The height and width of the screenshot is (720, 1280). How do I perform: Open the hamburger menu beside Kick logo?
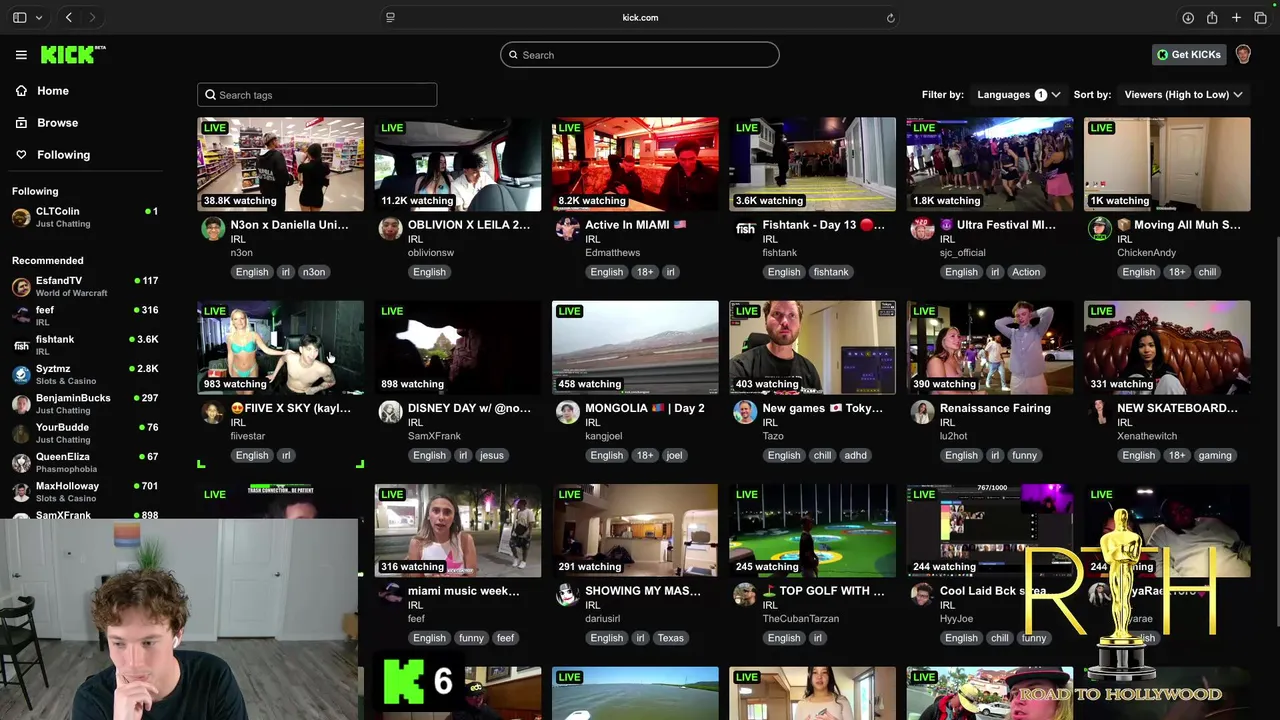pyautogui.click(x=21, y=55)
